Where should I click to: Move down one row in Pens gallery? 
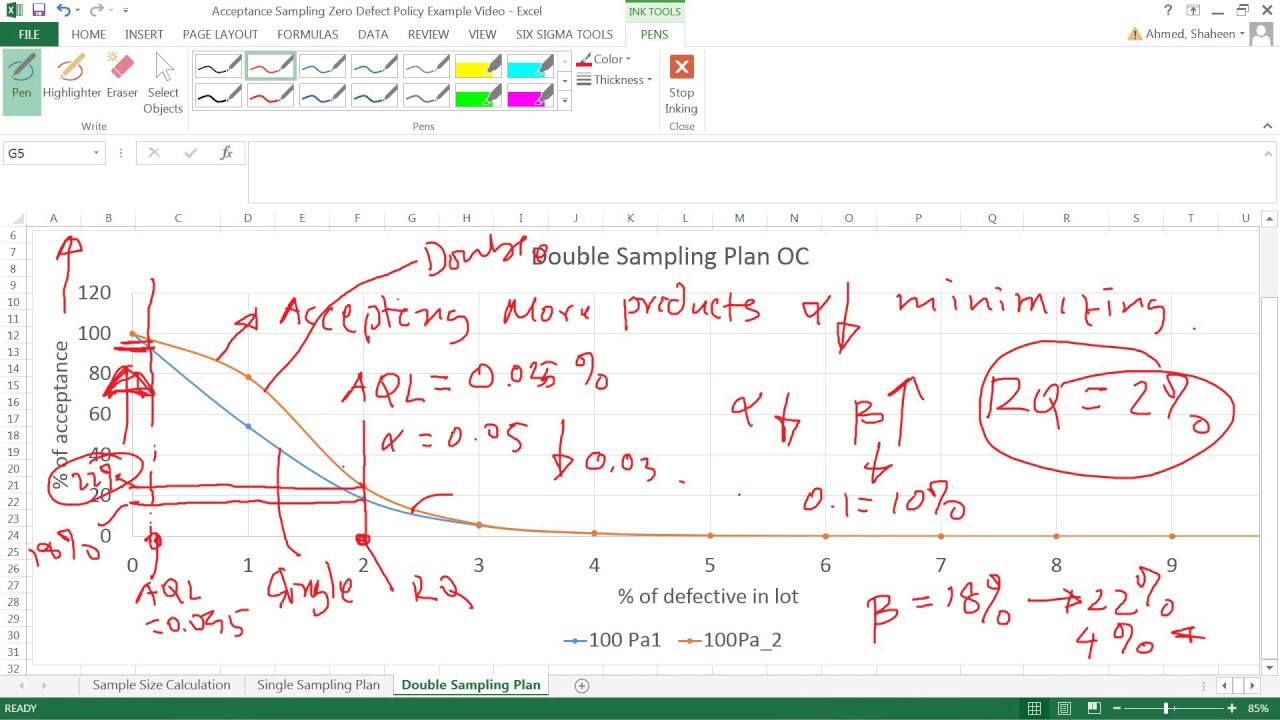click(564, 80)
